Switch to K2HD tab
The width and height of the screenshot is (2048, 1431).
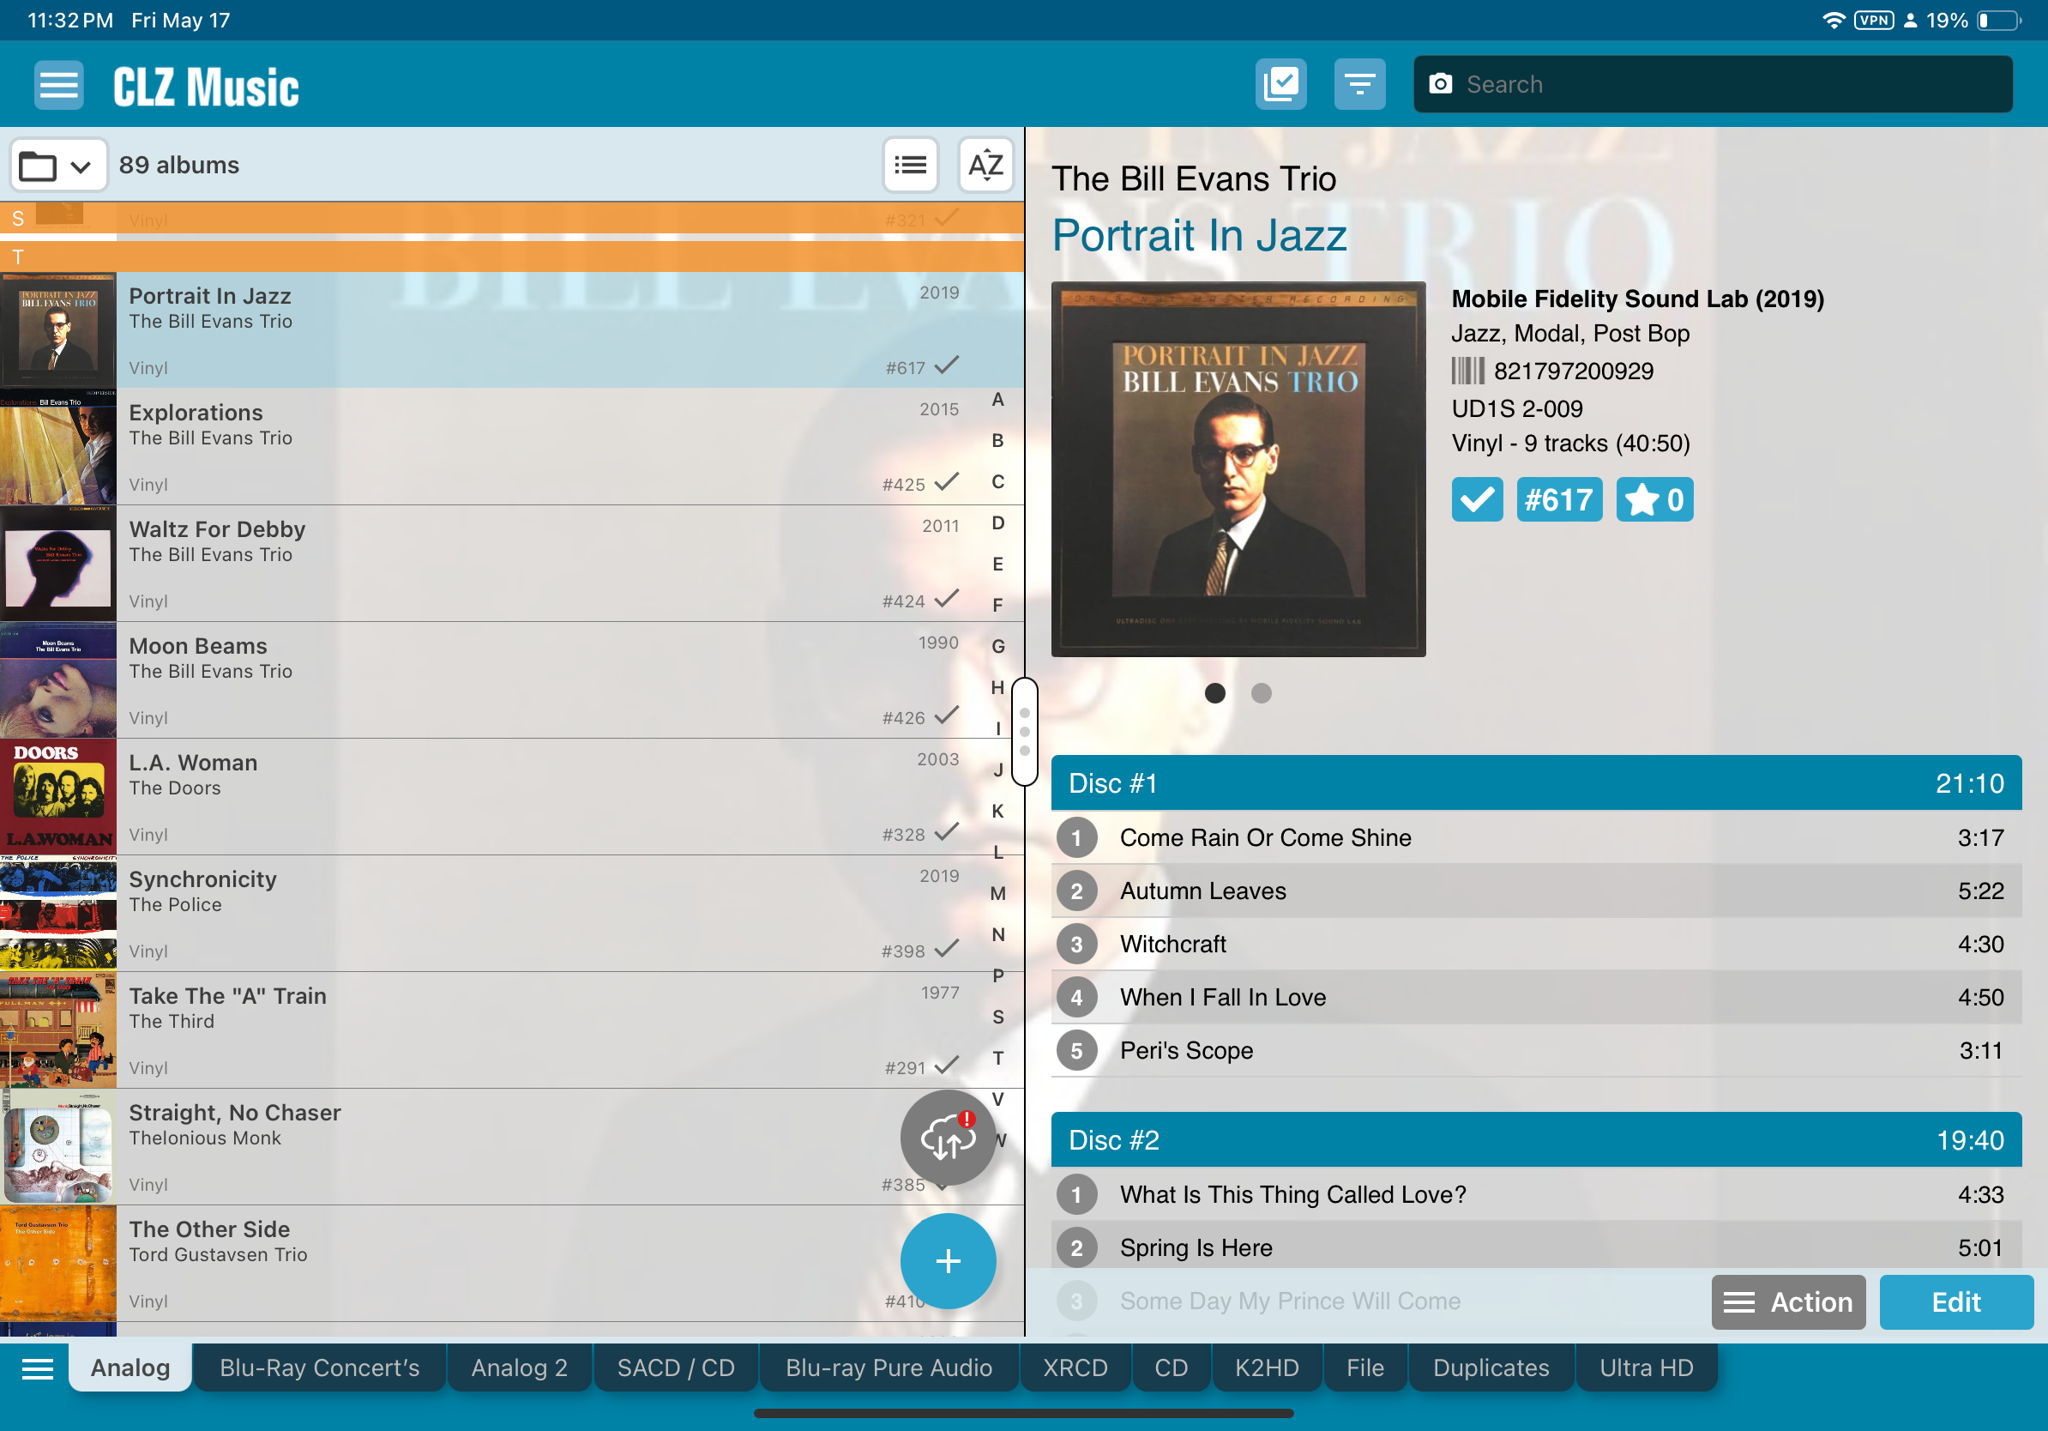[1267, 1368]
